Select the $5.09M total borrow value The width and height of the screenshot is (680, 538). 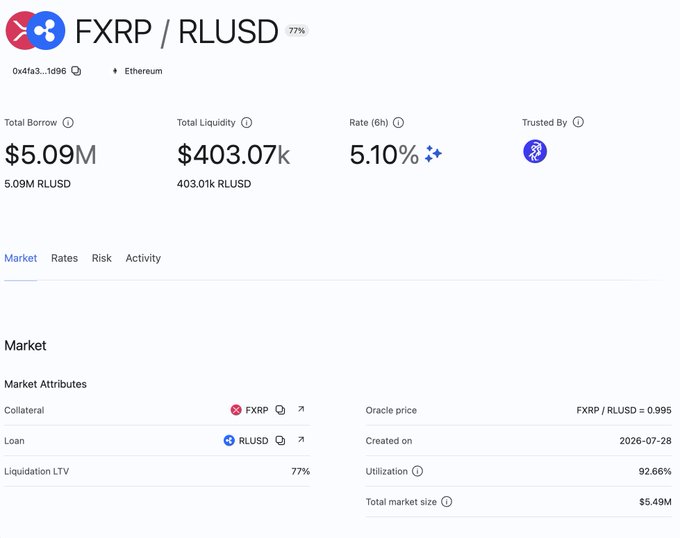50,155
